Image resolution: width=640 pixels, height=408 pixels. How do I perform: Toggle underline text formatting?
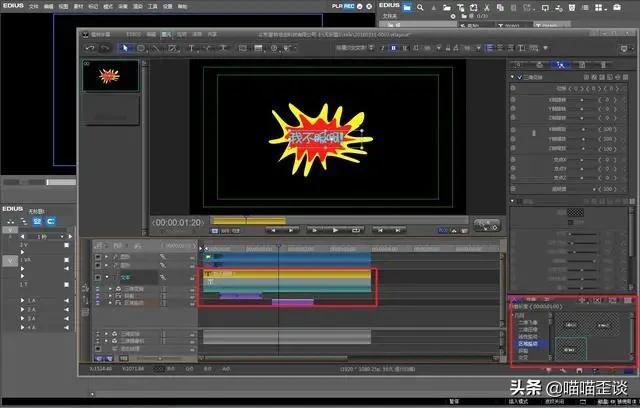point(404,48)
